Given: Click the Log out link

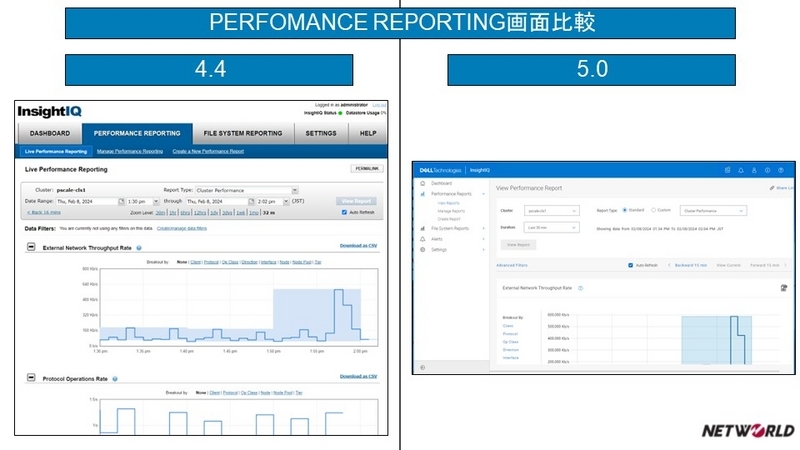Looking at the screenshot, I should coord(379,105).
